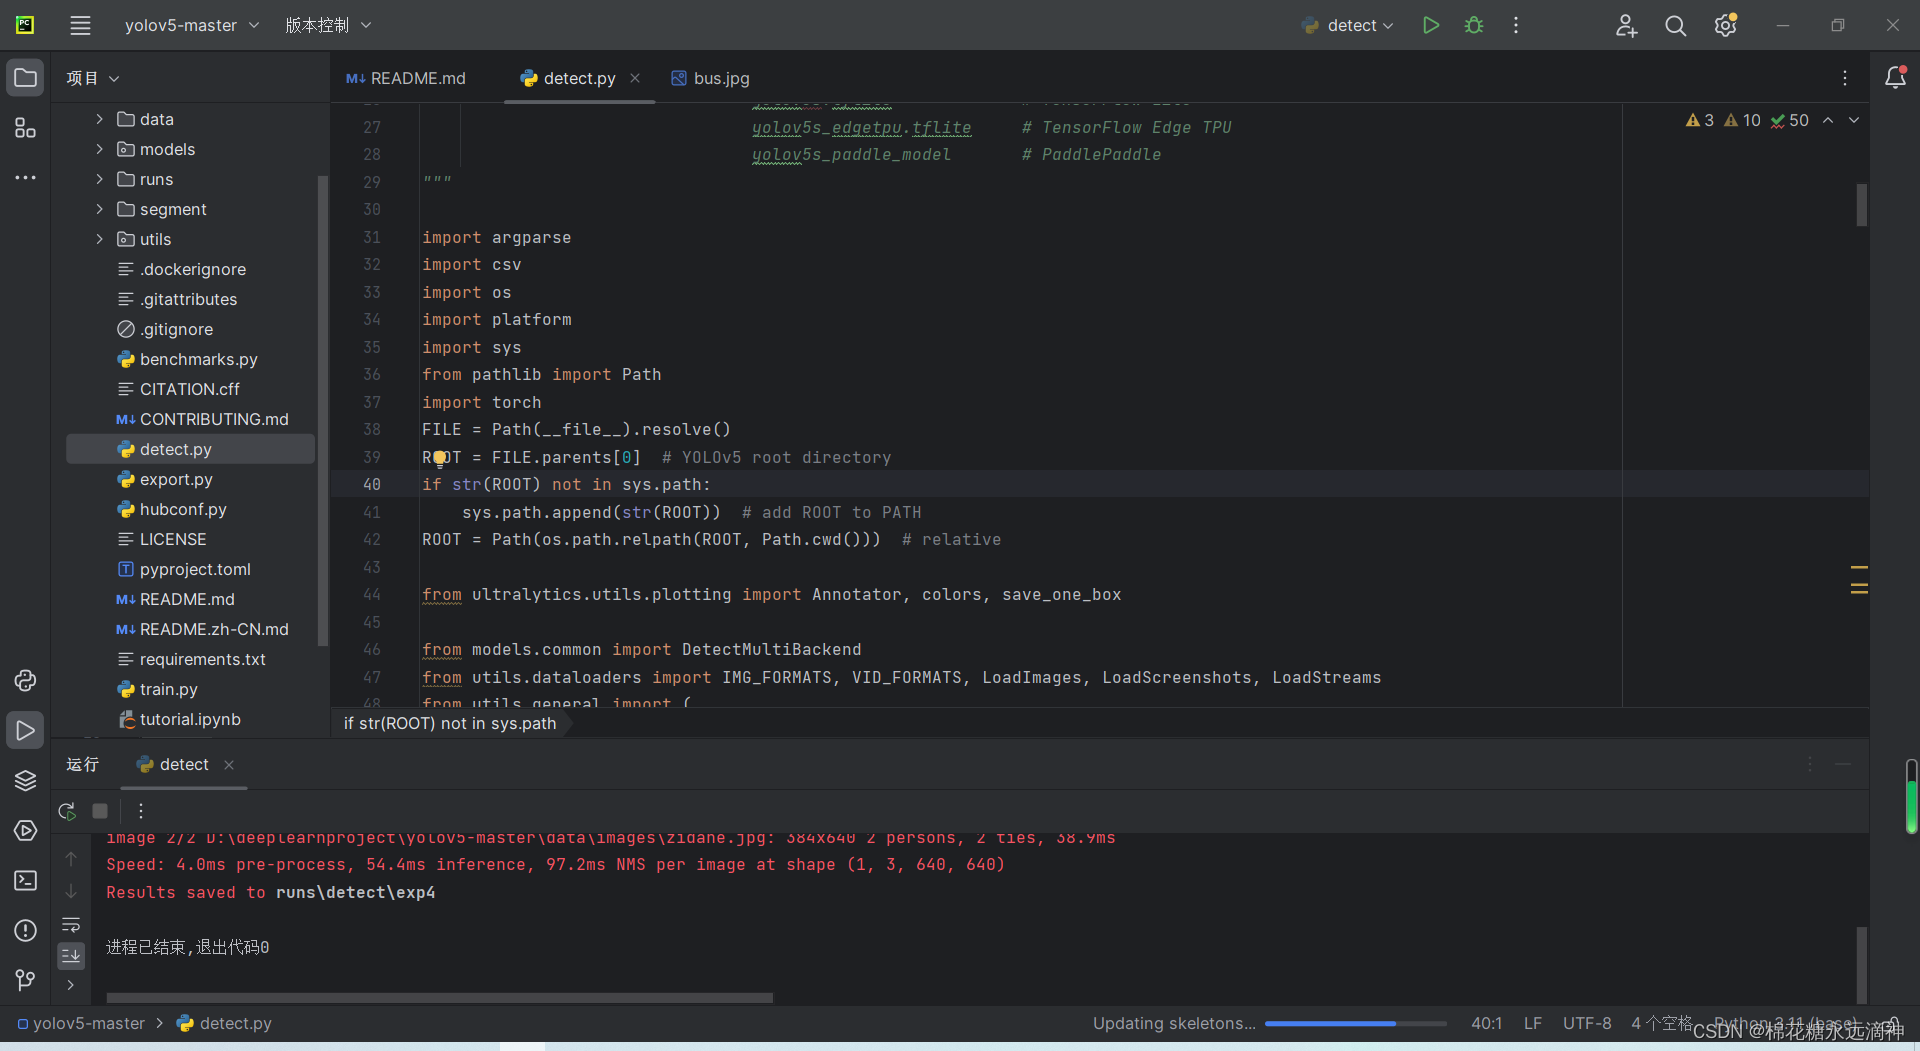1920x1051 pixels.
Task: Start a Code With Me session
Action: (x=1626, y=25)
